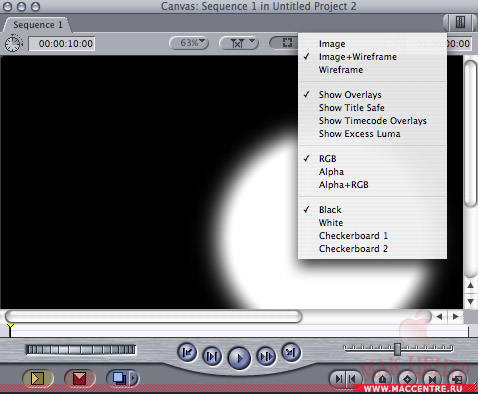
Task: Click the shuttle control slider handle
Action: click(x=397, y=349)
